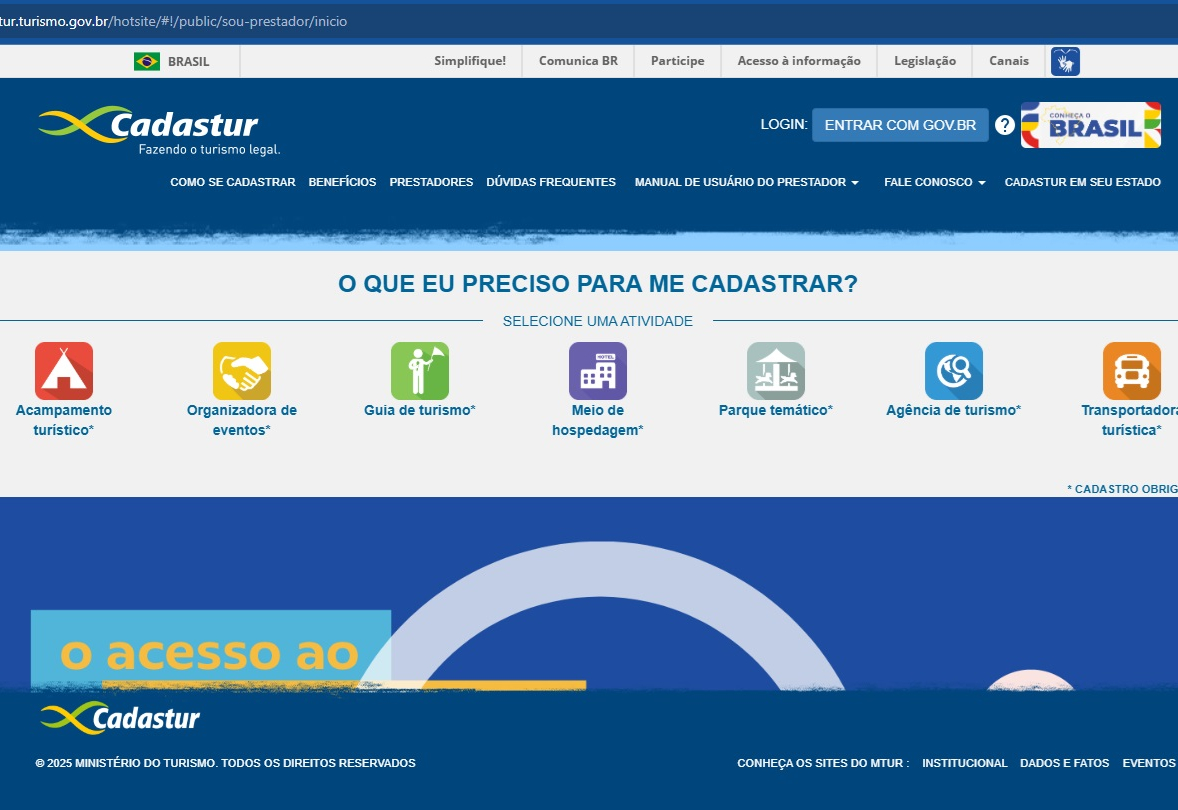Viewport: 1178px width, 810px height.
Task: Choose the Agência de turismo globe icon
Action: [954, 371]
